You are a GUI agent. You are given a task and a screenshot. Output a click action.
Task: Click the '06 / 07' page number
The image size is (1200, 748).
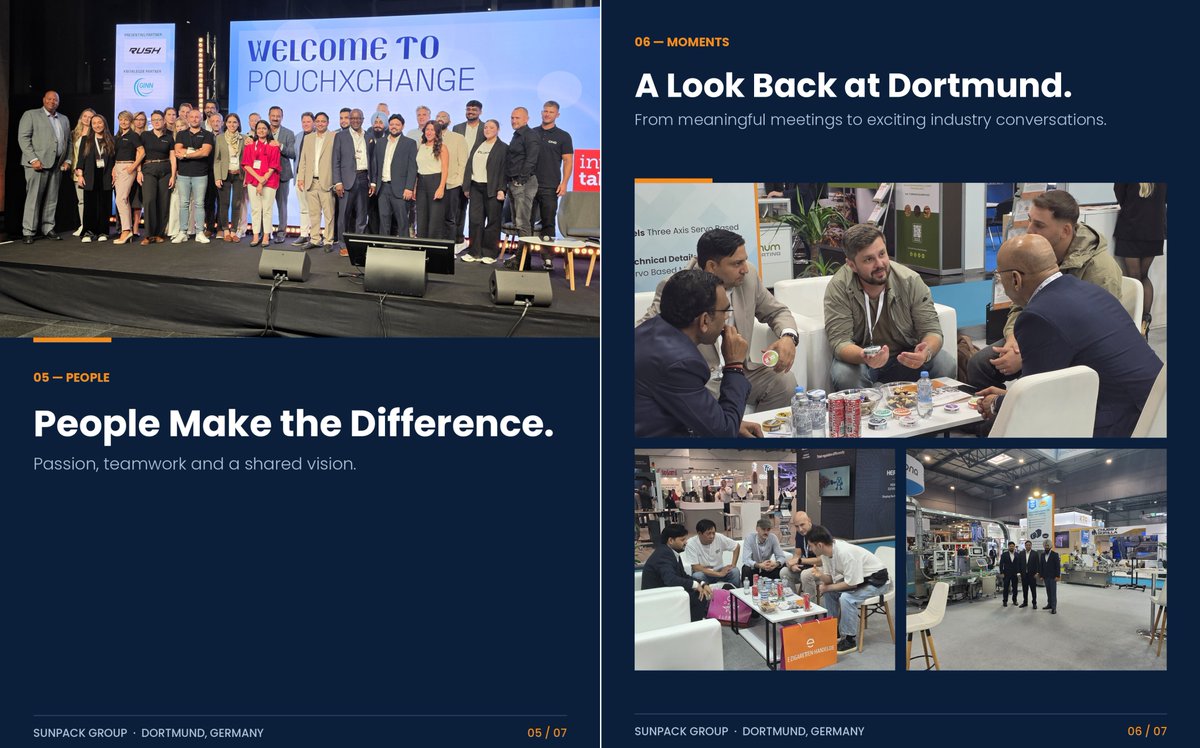click(1147, 731)
